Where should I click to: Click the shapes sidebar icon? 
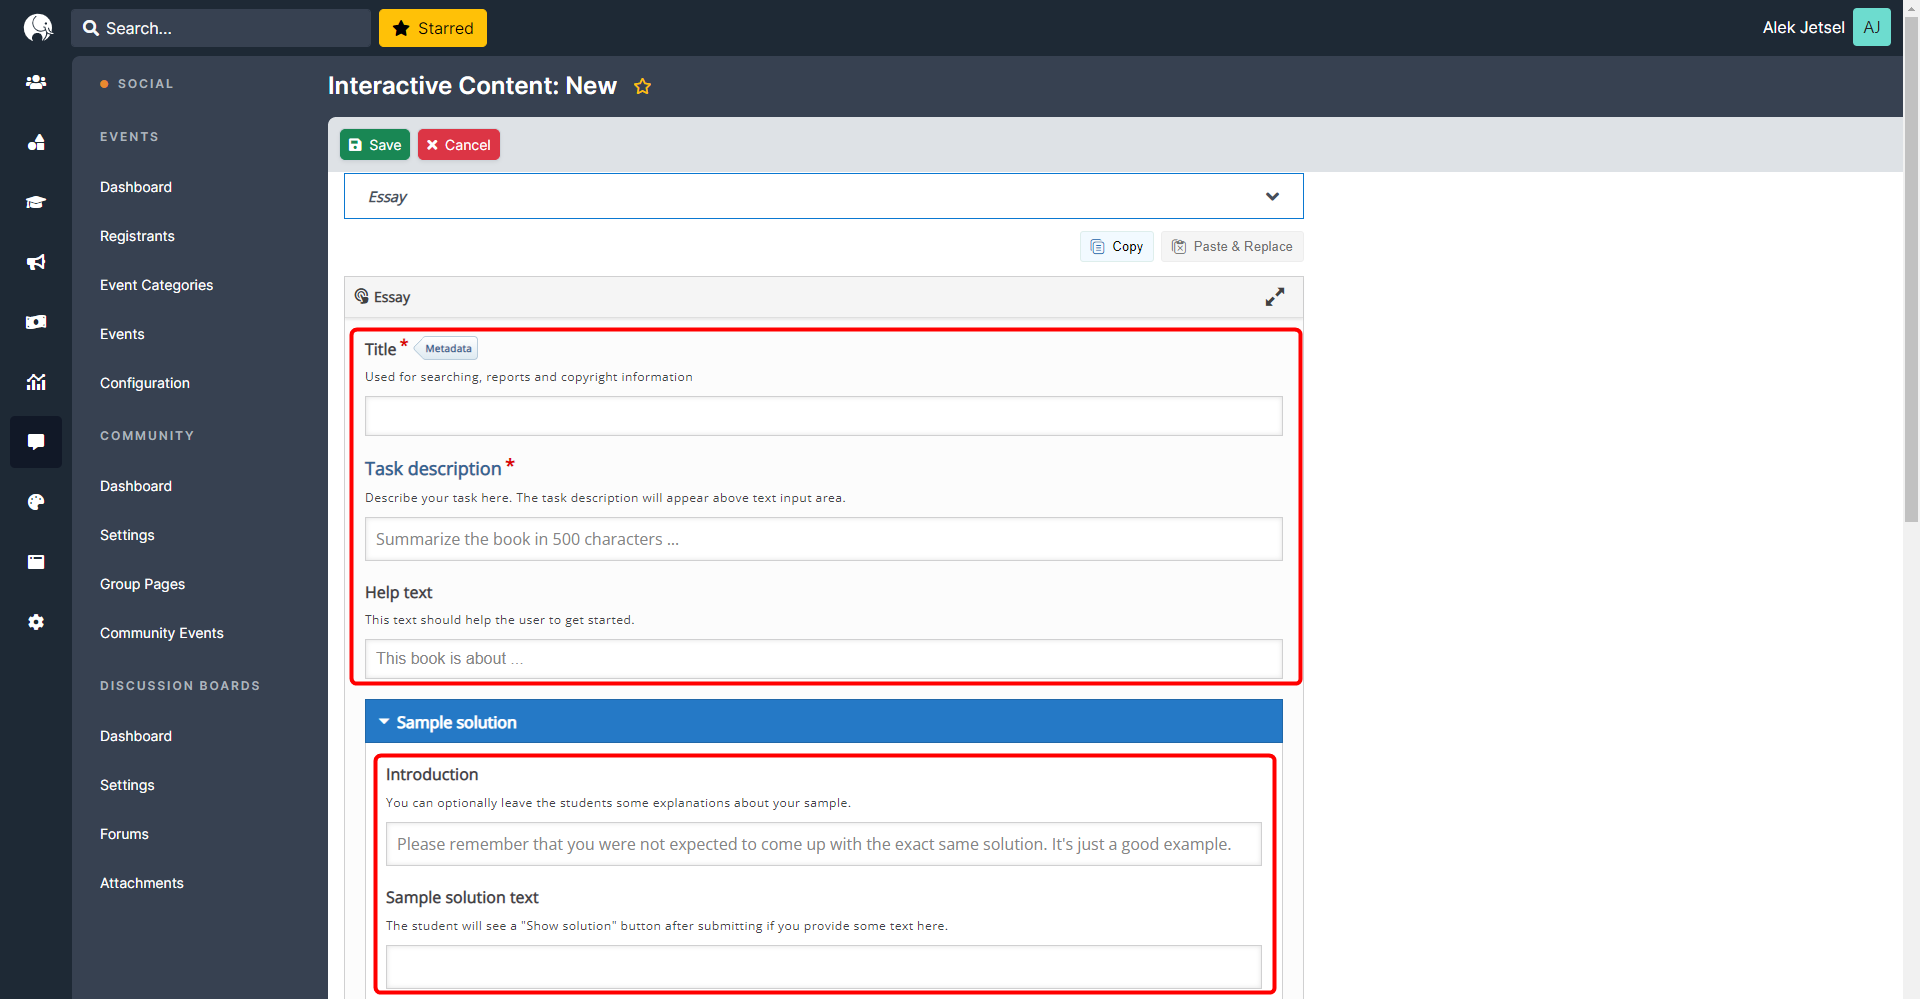coord(36,142)
